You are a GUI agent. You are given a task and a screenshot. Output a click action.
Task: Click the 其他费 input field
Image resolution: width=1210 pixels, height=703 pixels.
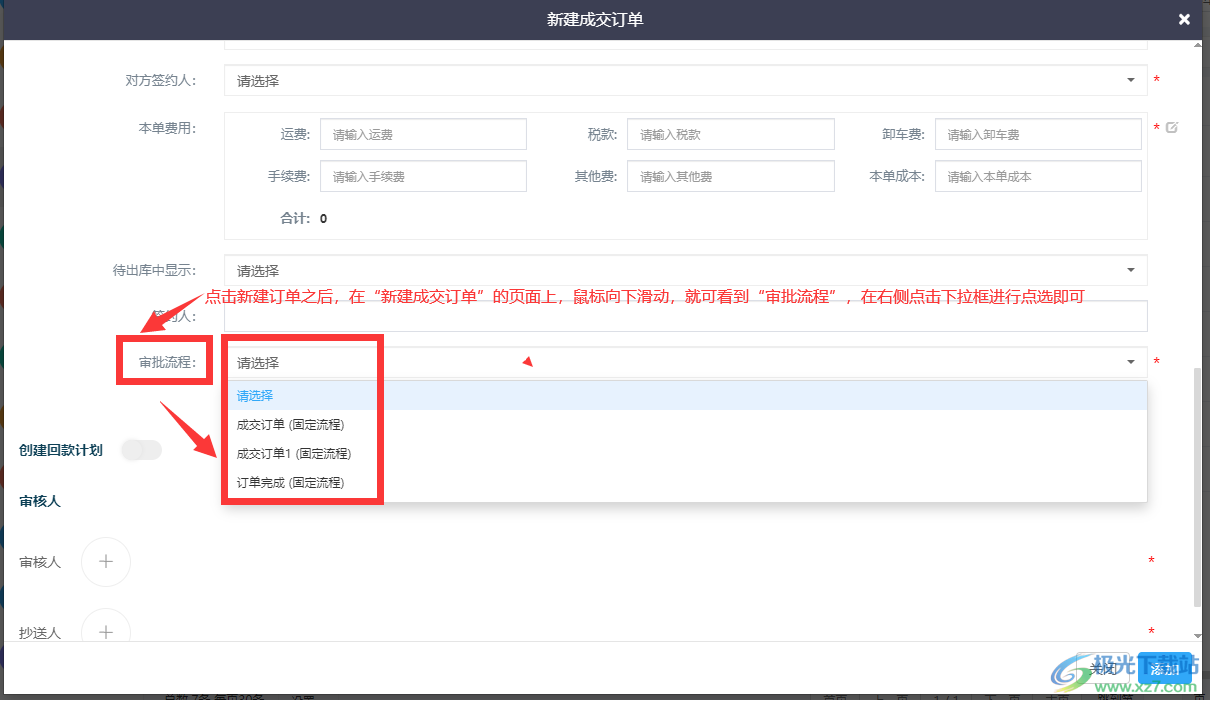731,176
